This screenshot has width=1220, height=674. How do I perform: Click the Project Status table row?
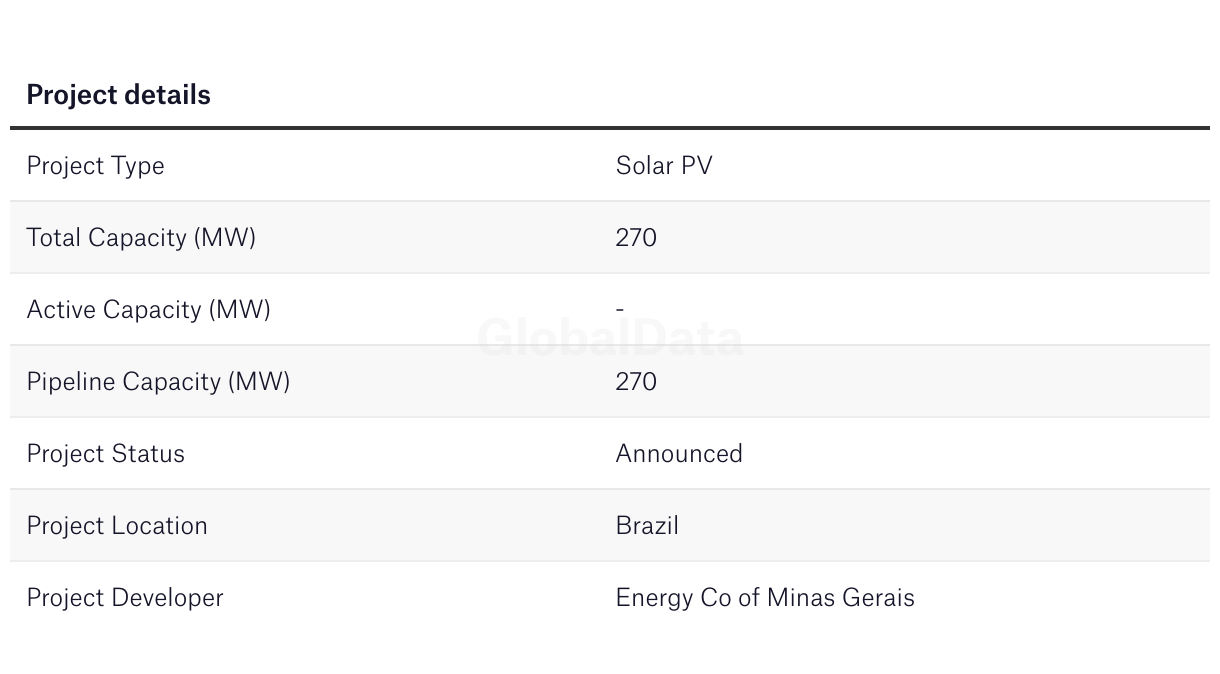coord(610,454)
